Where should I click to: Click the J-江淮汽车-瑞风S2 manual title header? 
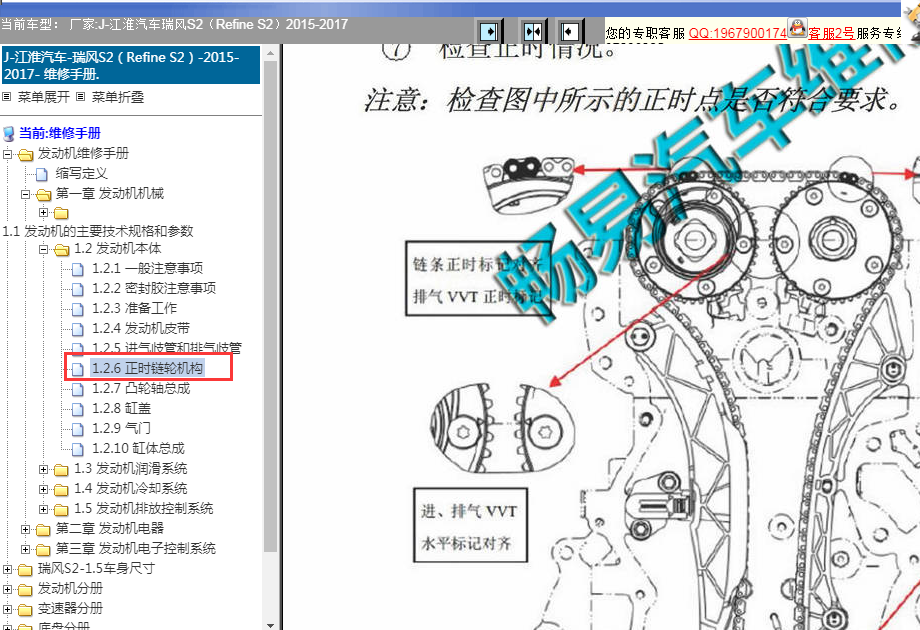click(x=130, y=65)
